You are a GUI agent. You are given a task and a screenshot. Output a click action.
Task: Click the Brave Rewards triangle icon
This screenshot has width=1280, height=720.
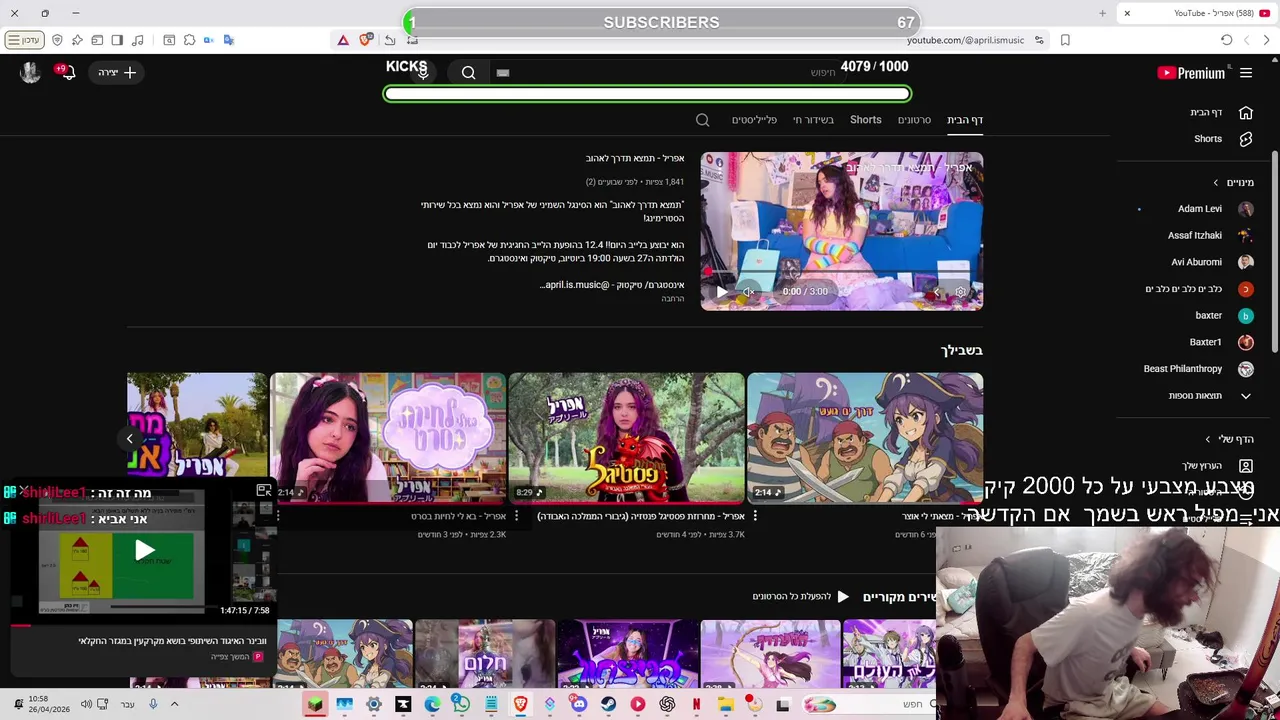pyautogui.click(x=343, y=40)
